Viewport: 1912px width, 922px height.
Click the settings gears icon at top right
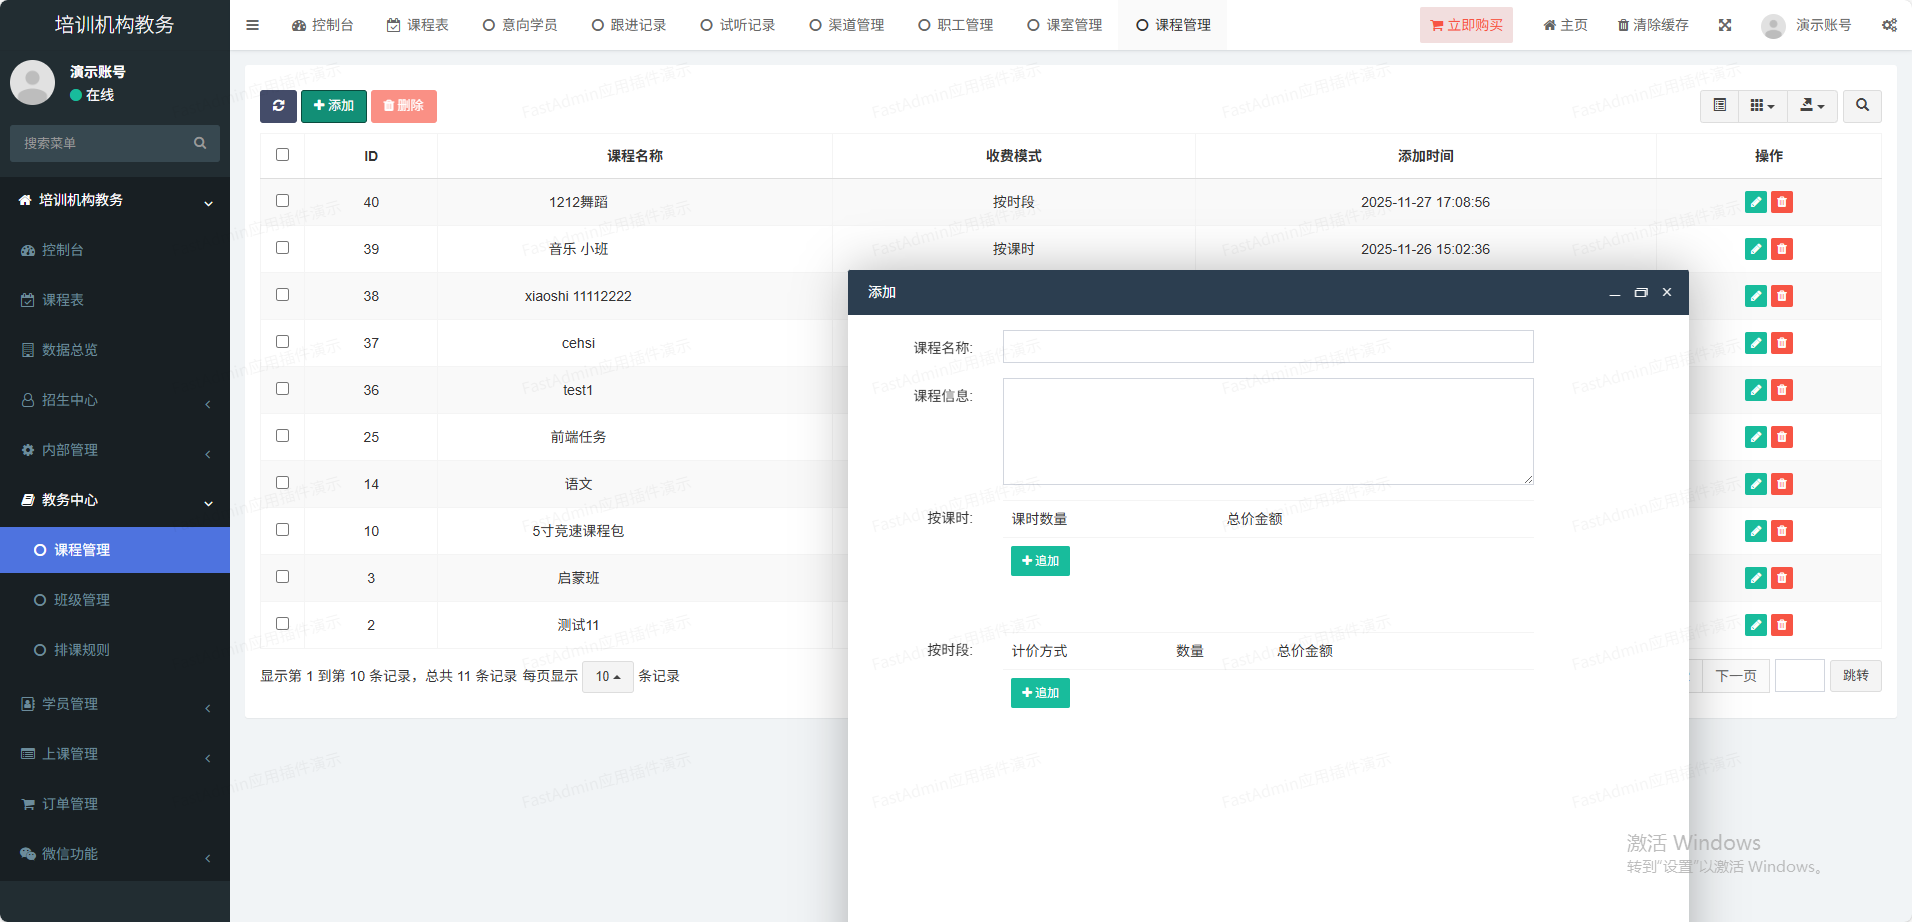tap(1889, 25)
